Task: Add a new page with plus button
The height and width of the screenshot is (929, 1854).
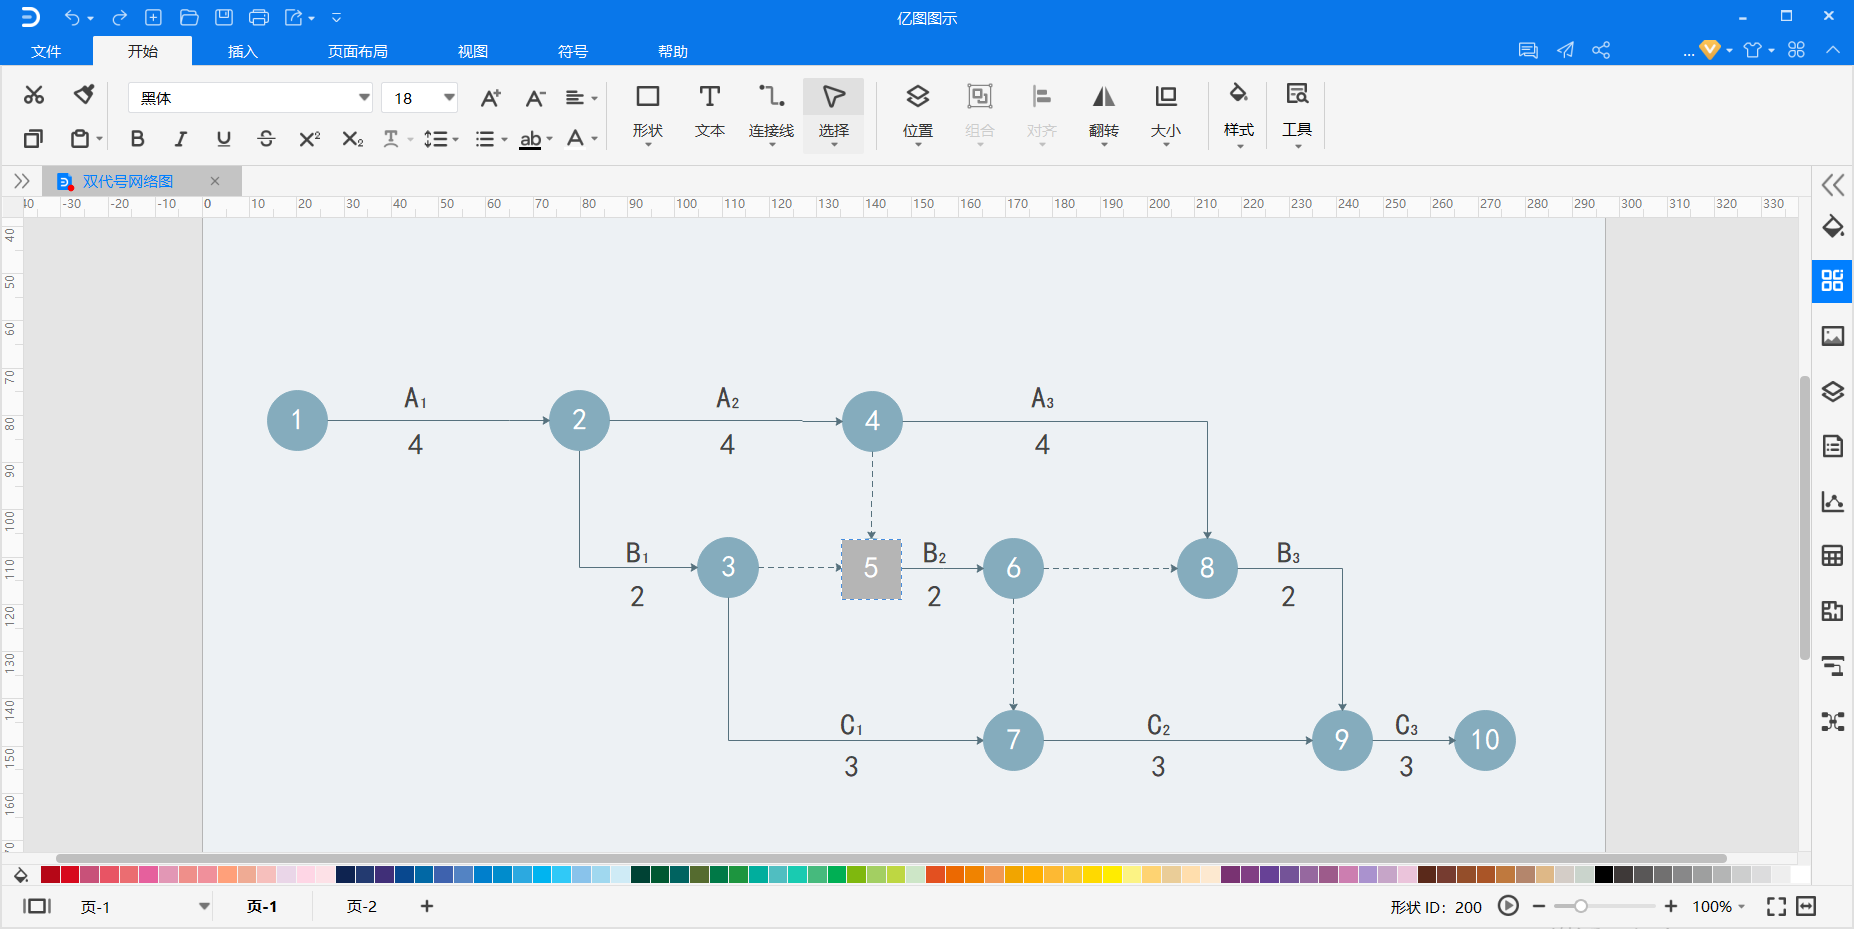Action: click(x=427, y=906)
